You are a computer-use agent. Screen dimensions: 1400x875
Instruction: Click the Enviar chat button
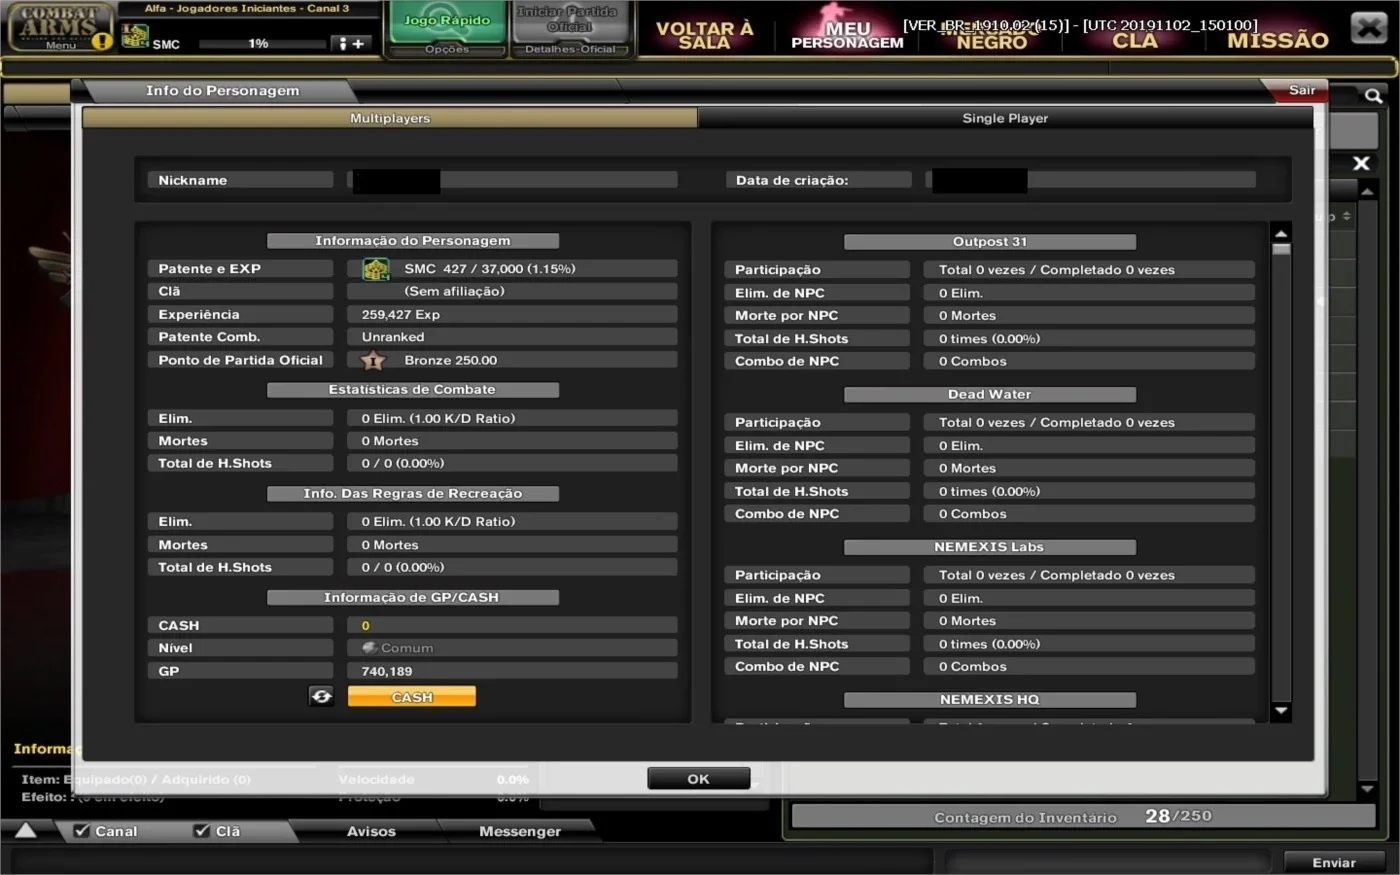(1334, 862)
